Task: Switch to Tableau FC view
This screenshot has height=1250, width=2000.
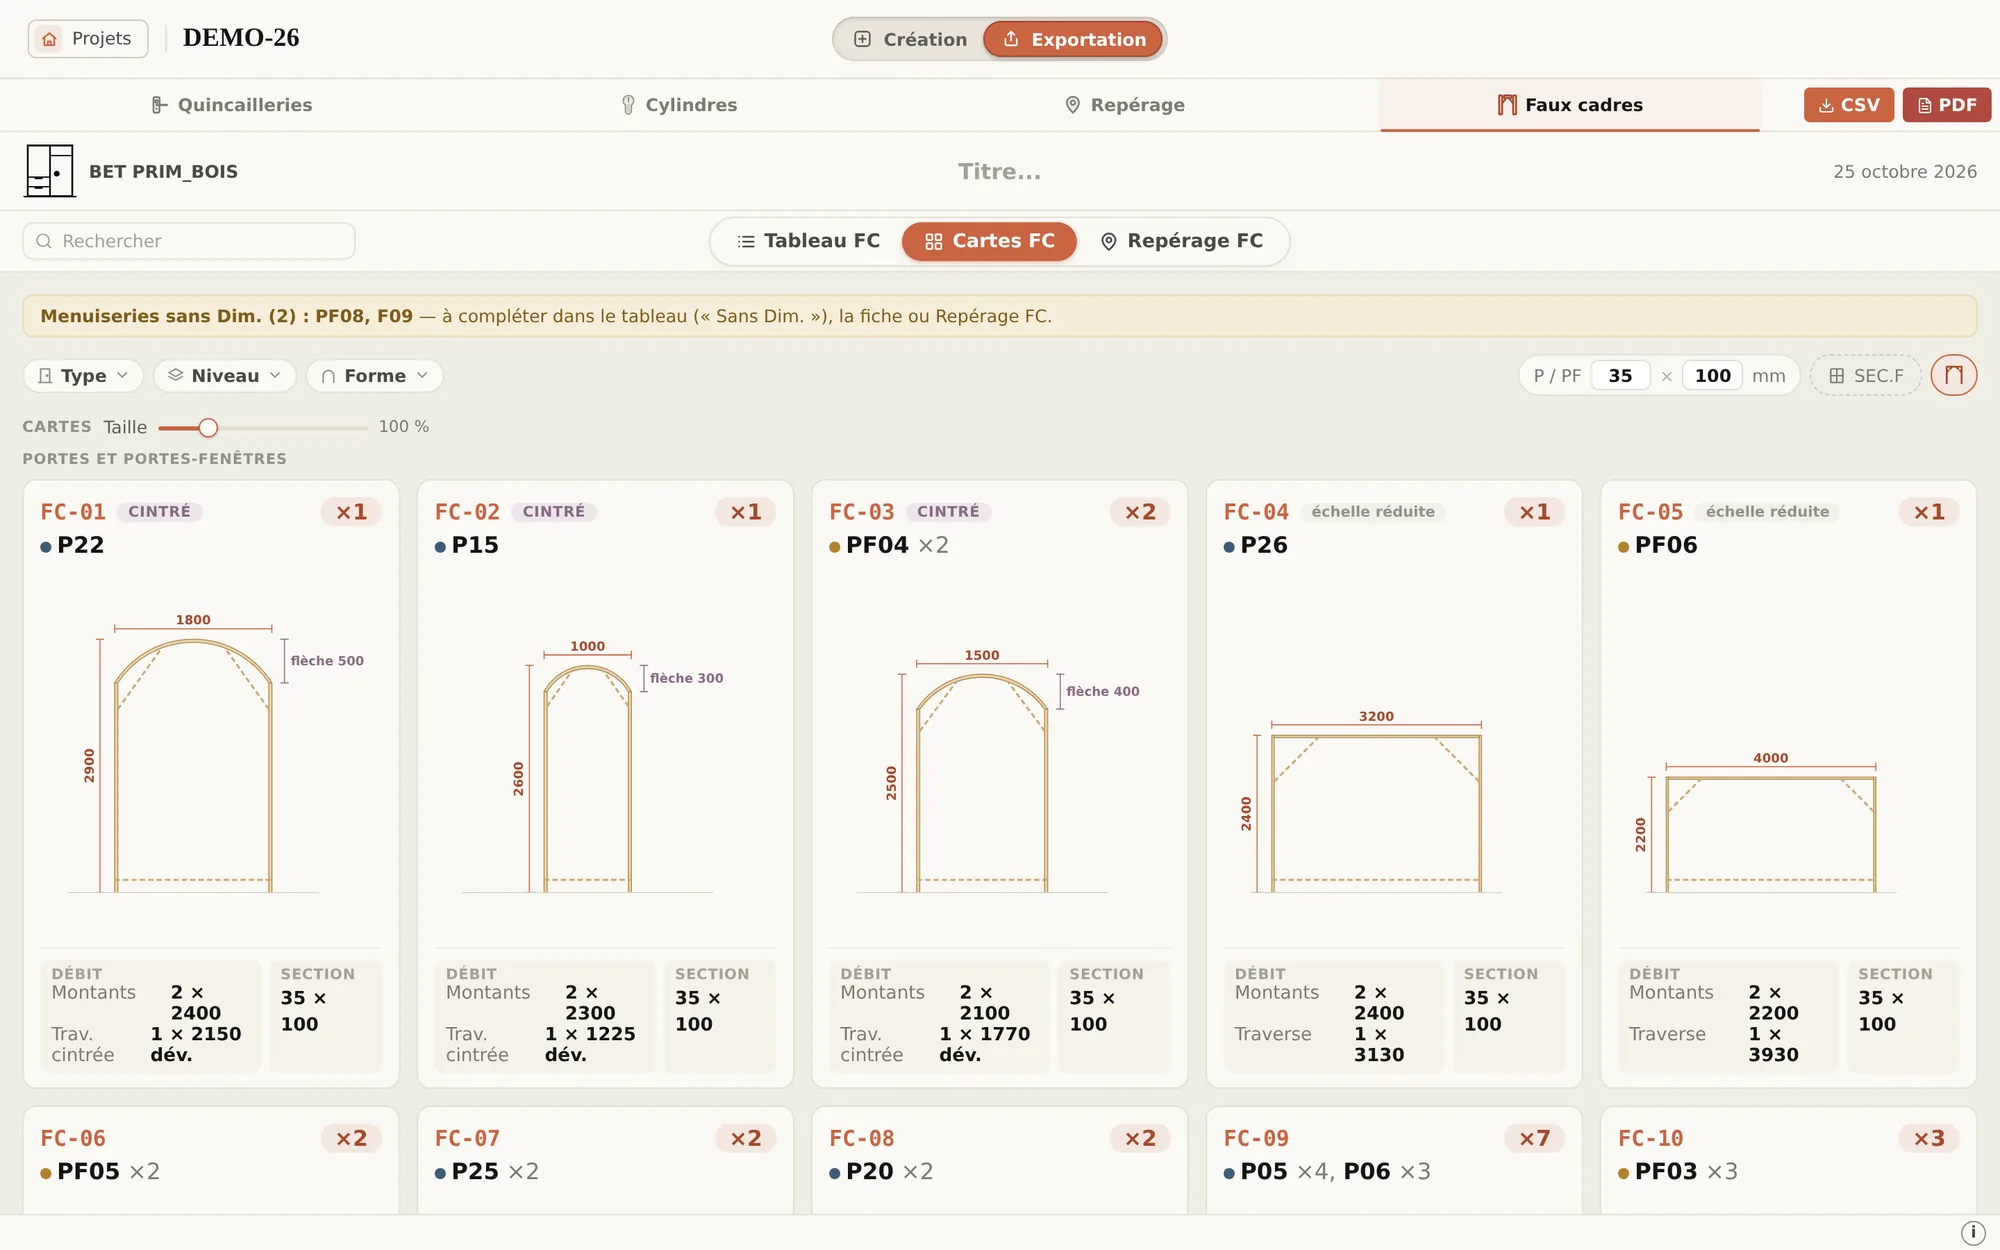Action: point(809,241)
